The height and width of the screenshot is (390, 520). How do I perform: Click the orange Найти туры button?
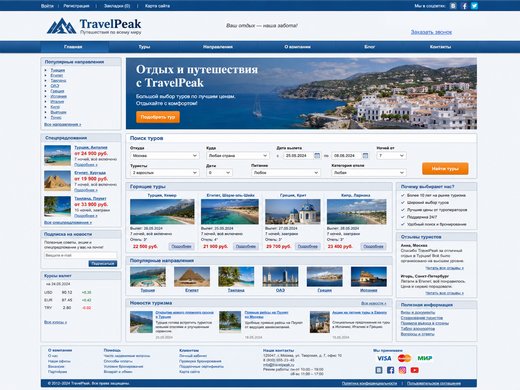(x=445, y=169)
